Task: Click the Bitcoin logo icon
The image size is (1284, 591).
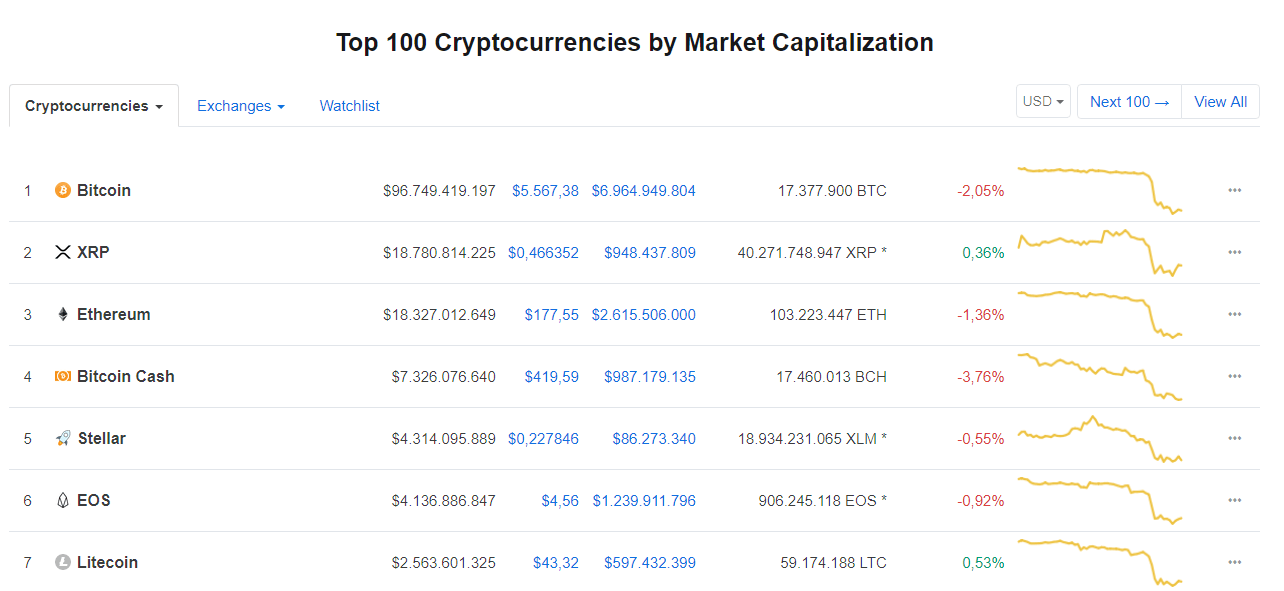Action: tap(63, 190)
